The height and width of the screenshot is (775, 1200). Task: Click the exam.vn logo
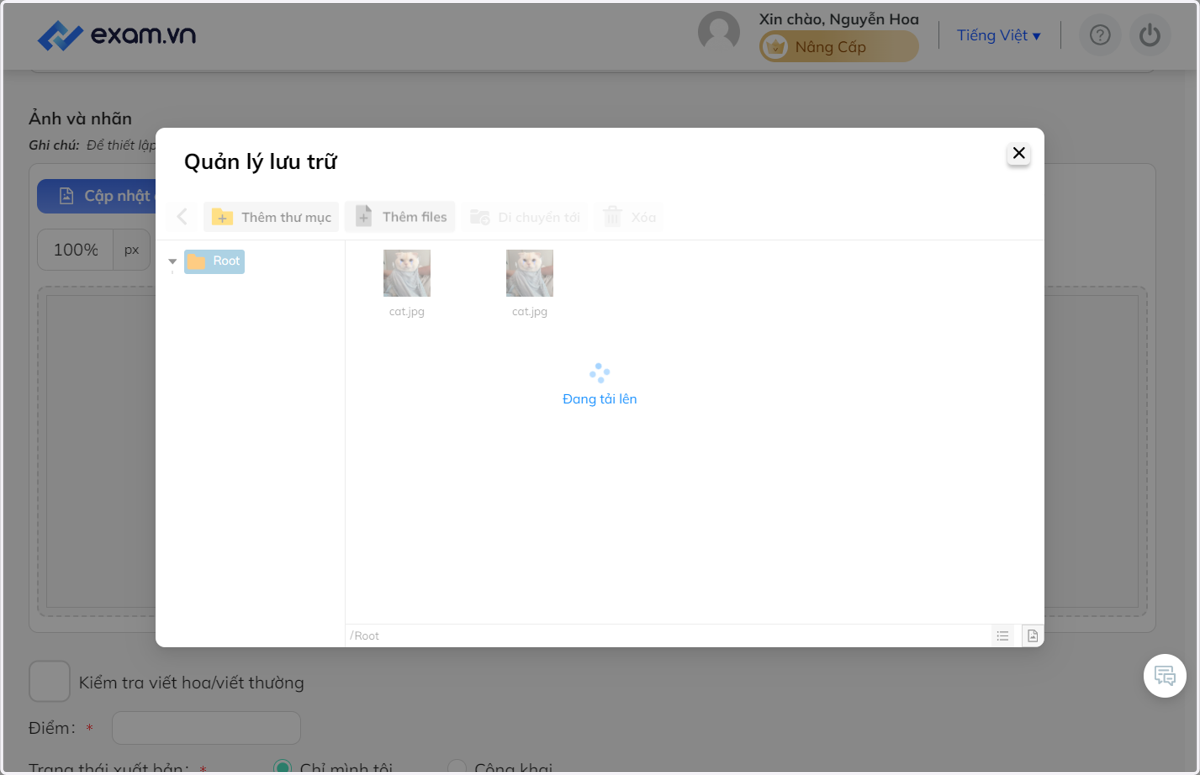[x=117, y=36]
